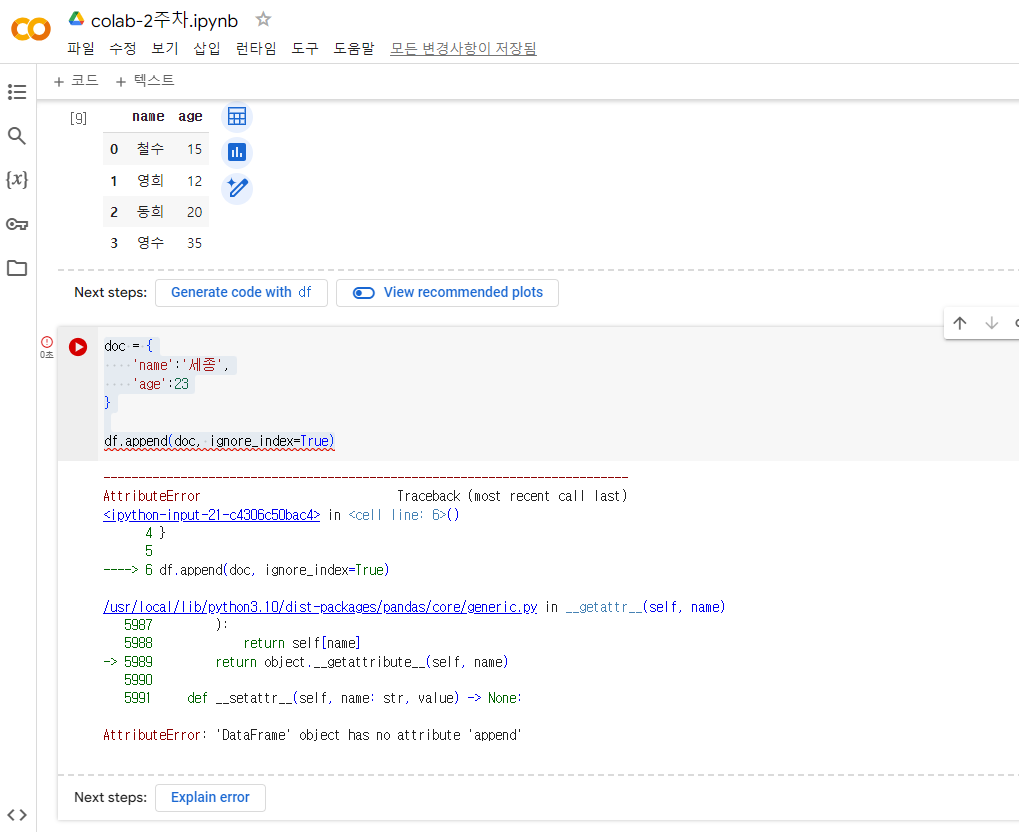Click the execution count [9] label

click(x=79, y=118)
